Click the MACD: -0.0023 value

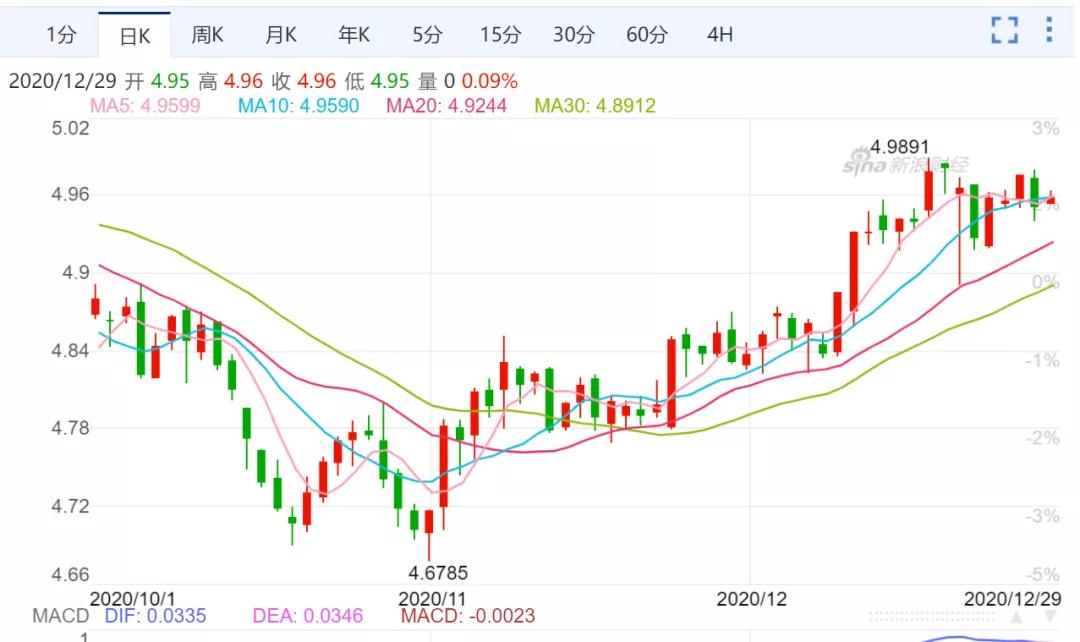point(468,615)
